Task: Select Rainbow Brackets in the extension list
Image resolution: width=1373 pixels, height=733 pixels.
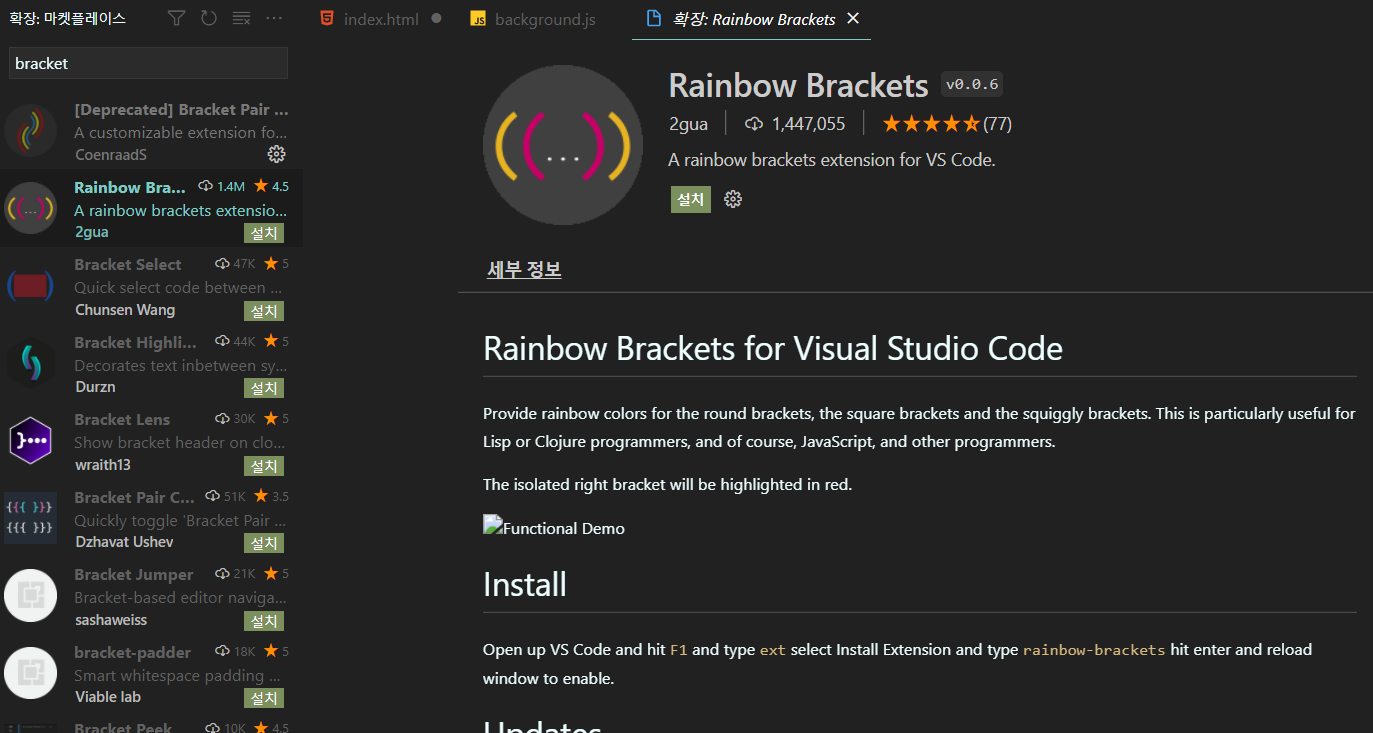Action: [x=151, y=208]
